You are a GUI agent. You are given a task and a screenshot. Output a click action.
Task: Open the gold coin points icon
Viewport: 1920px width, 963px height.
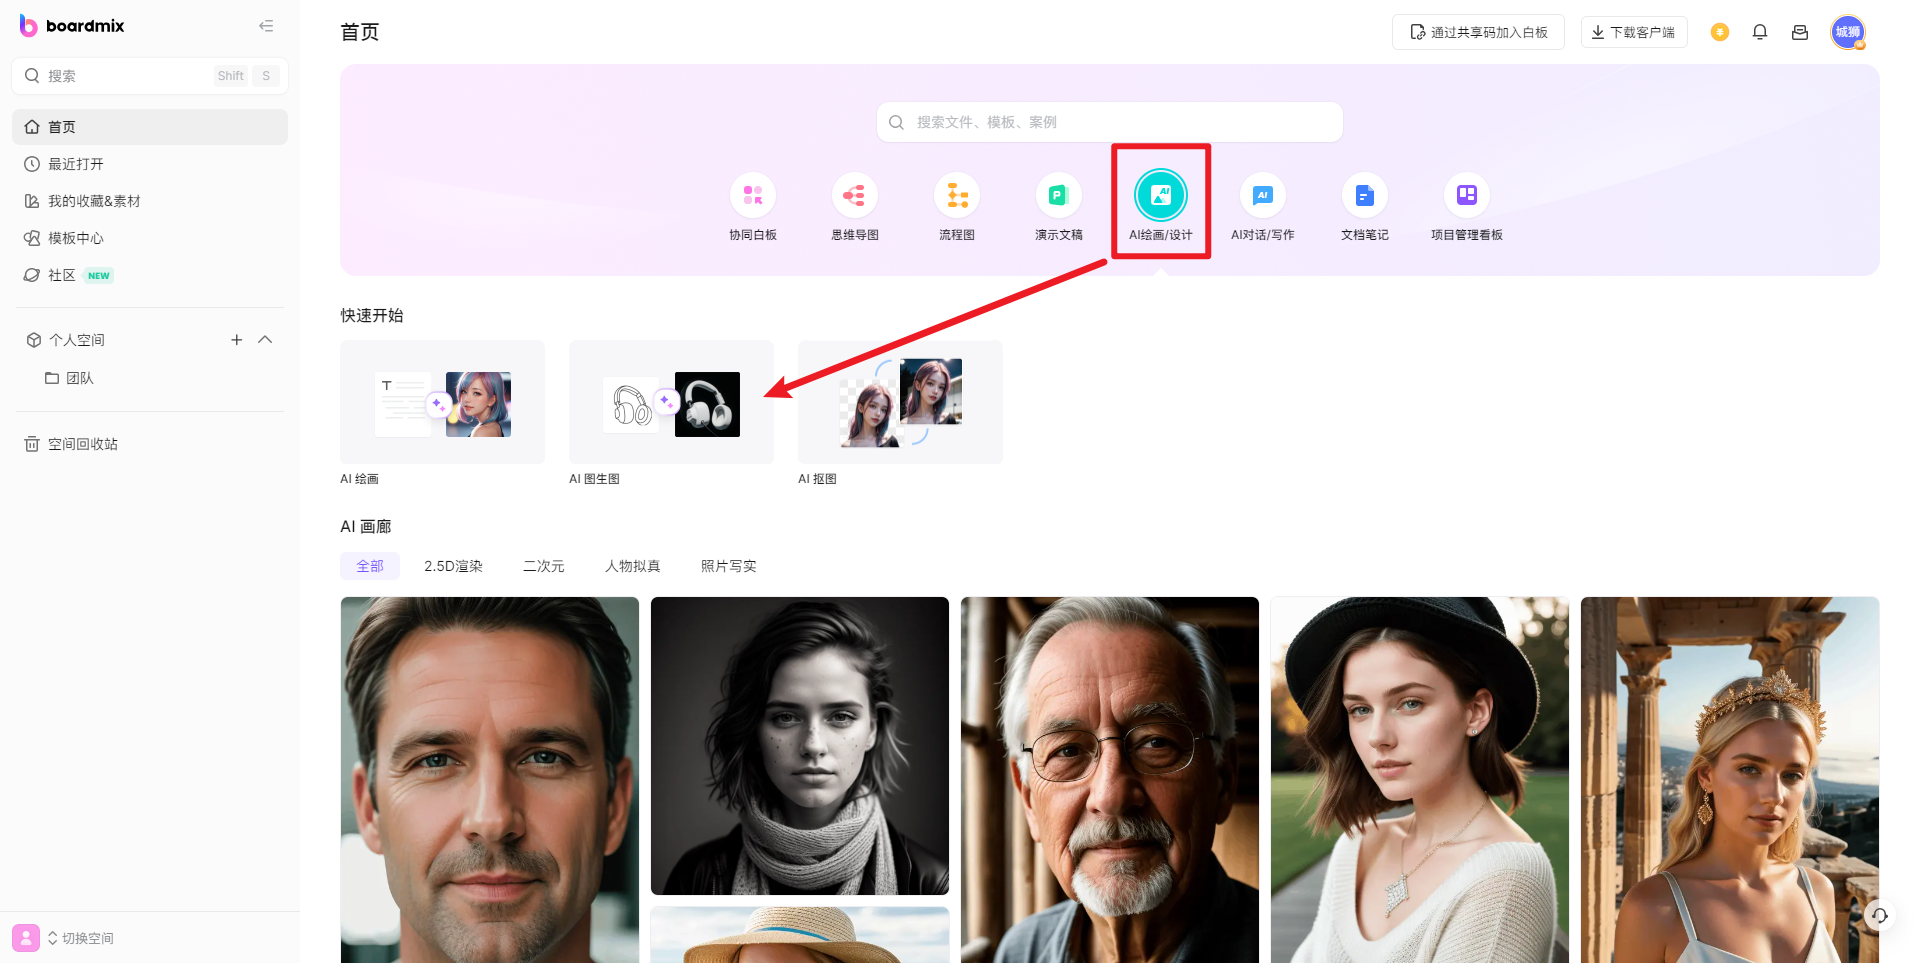click(x=1720, y=32)
